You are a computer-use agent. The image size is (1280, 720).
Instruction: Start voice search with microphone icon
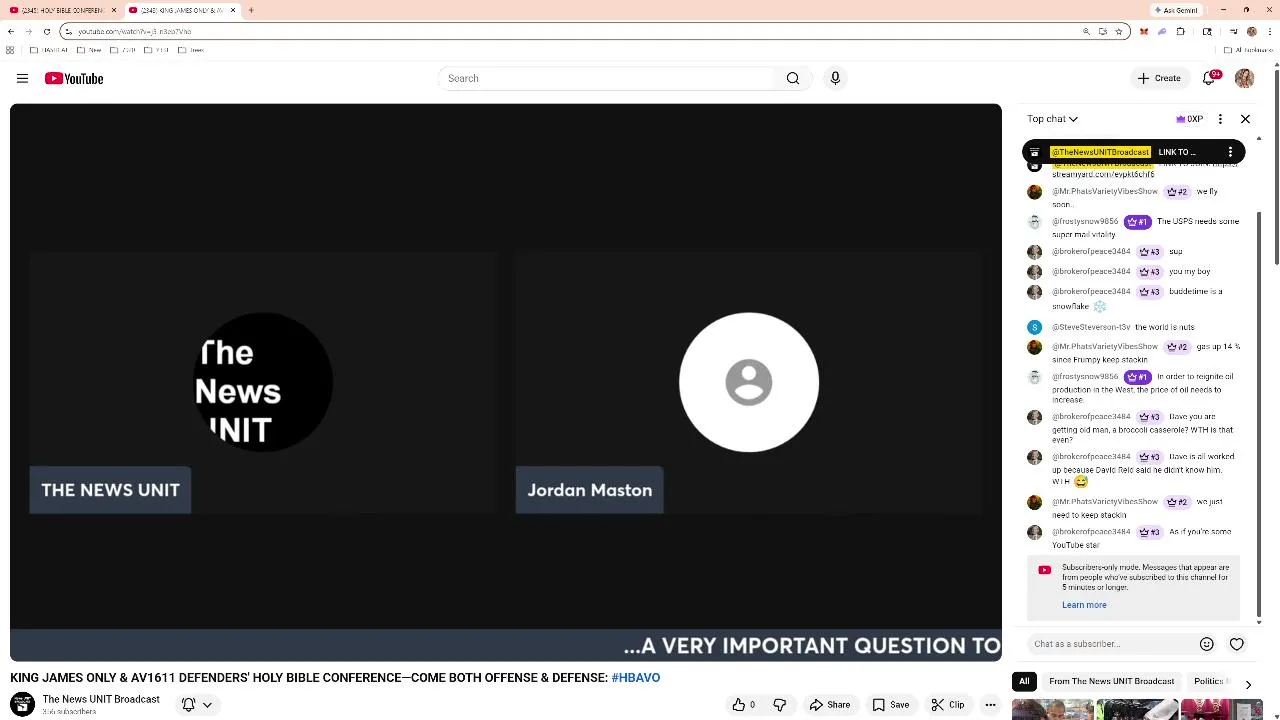[835, 78]
